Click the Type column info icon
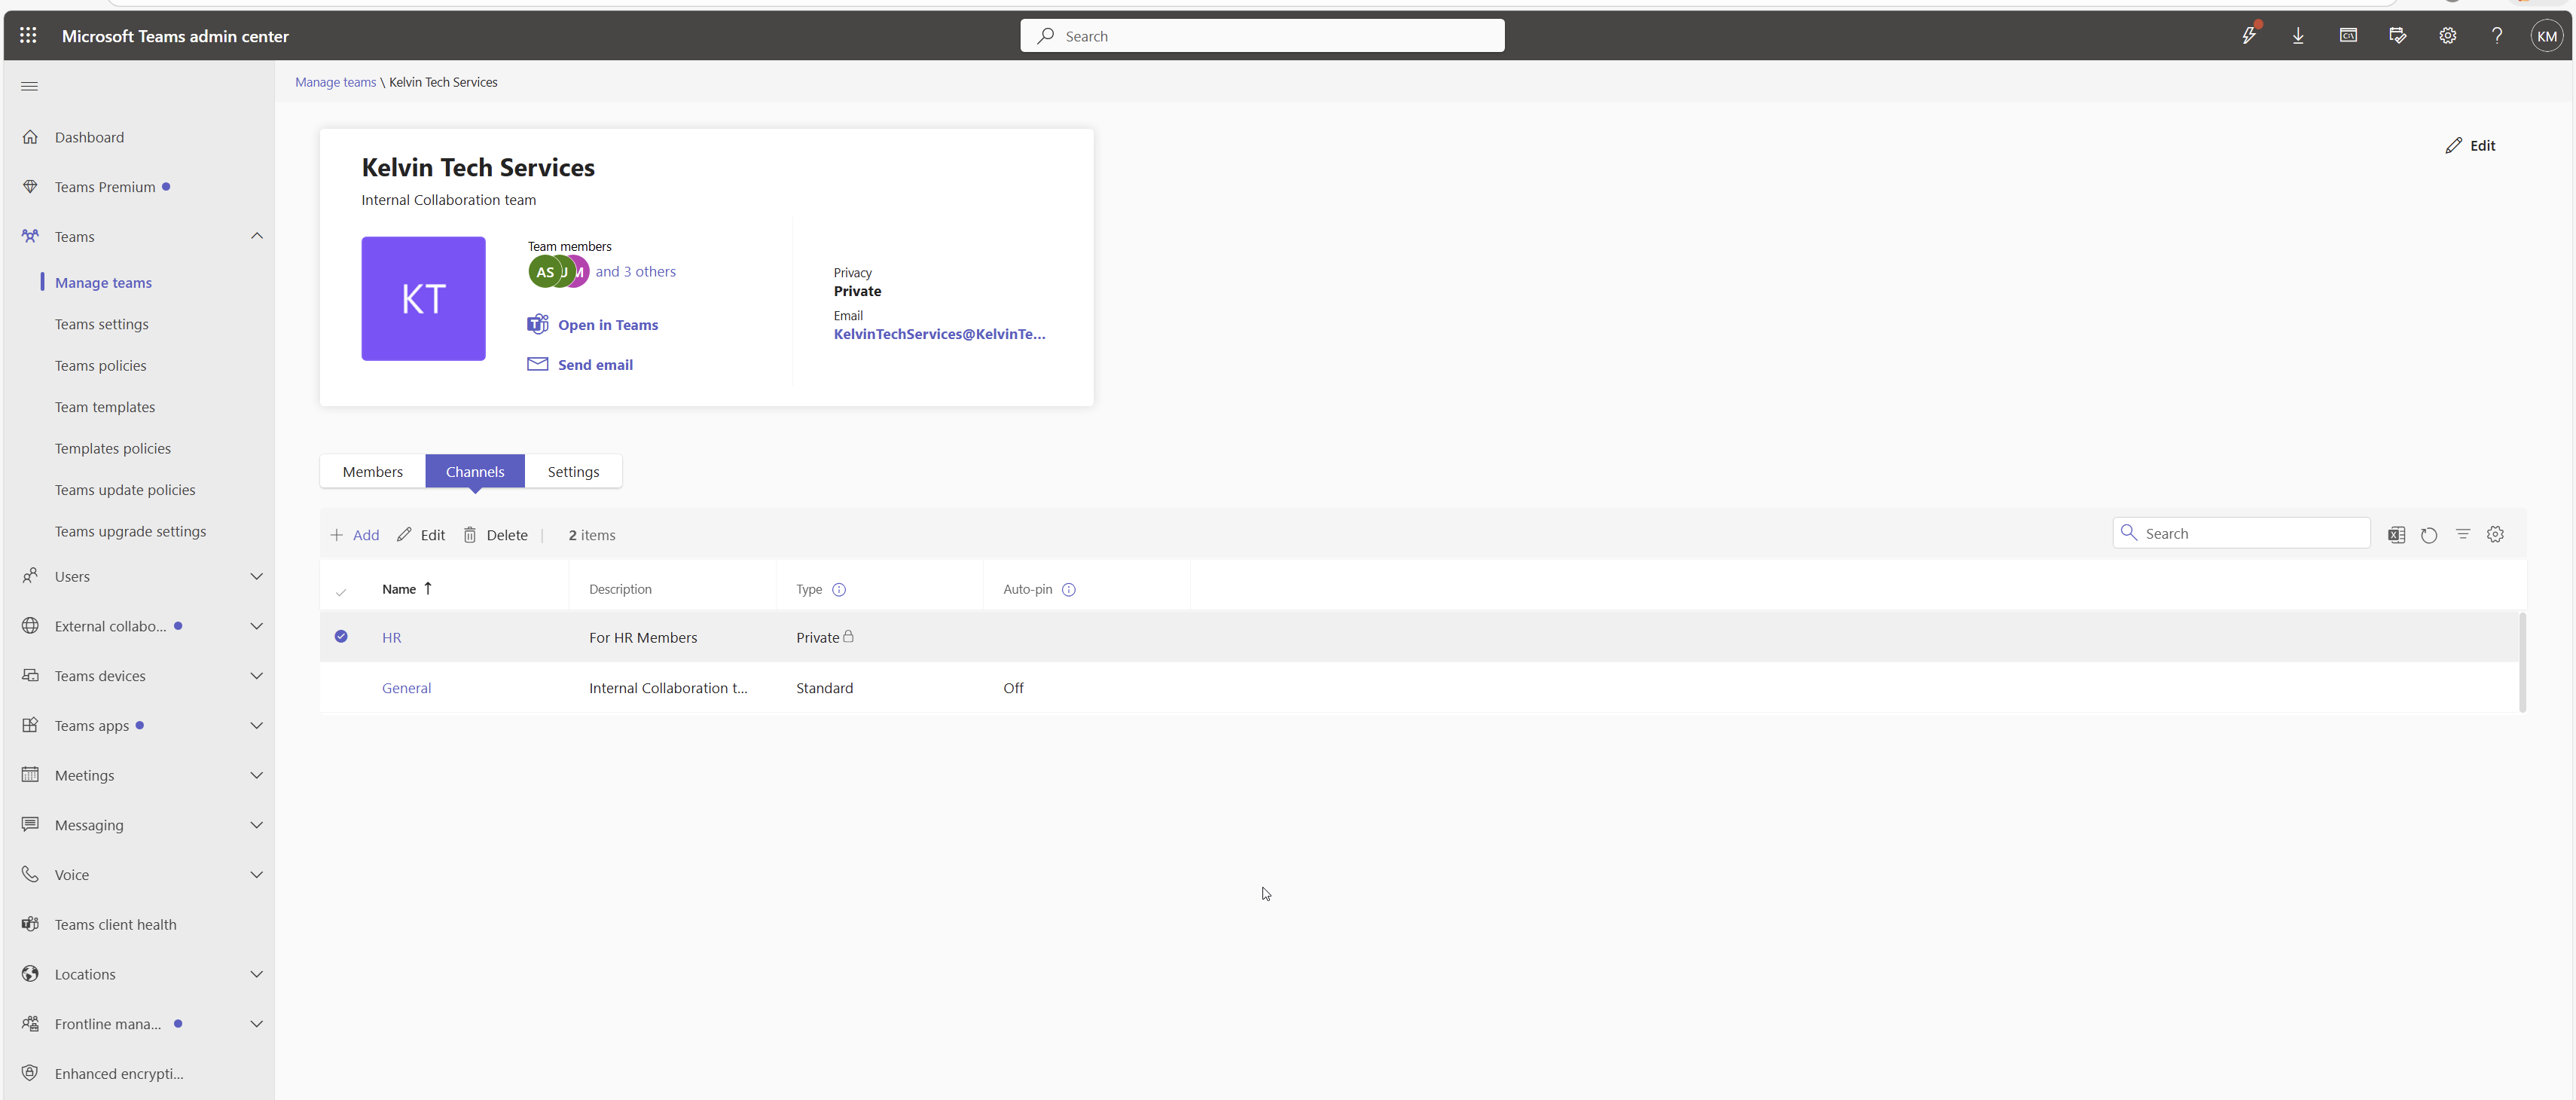Image resolution: width=2576 pixels, height=1100 pixels. 839,590
